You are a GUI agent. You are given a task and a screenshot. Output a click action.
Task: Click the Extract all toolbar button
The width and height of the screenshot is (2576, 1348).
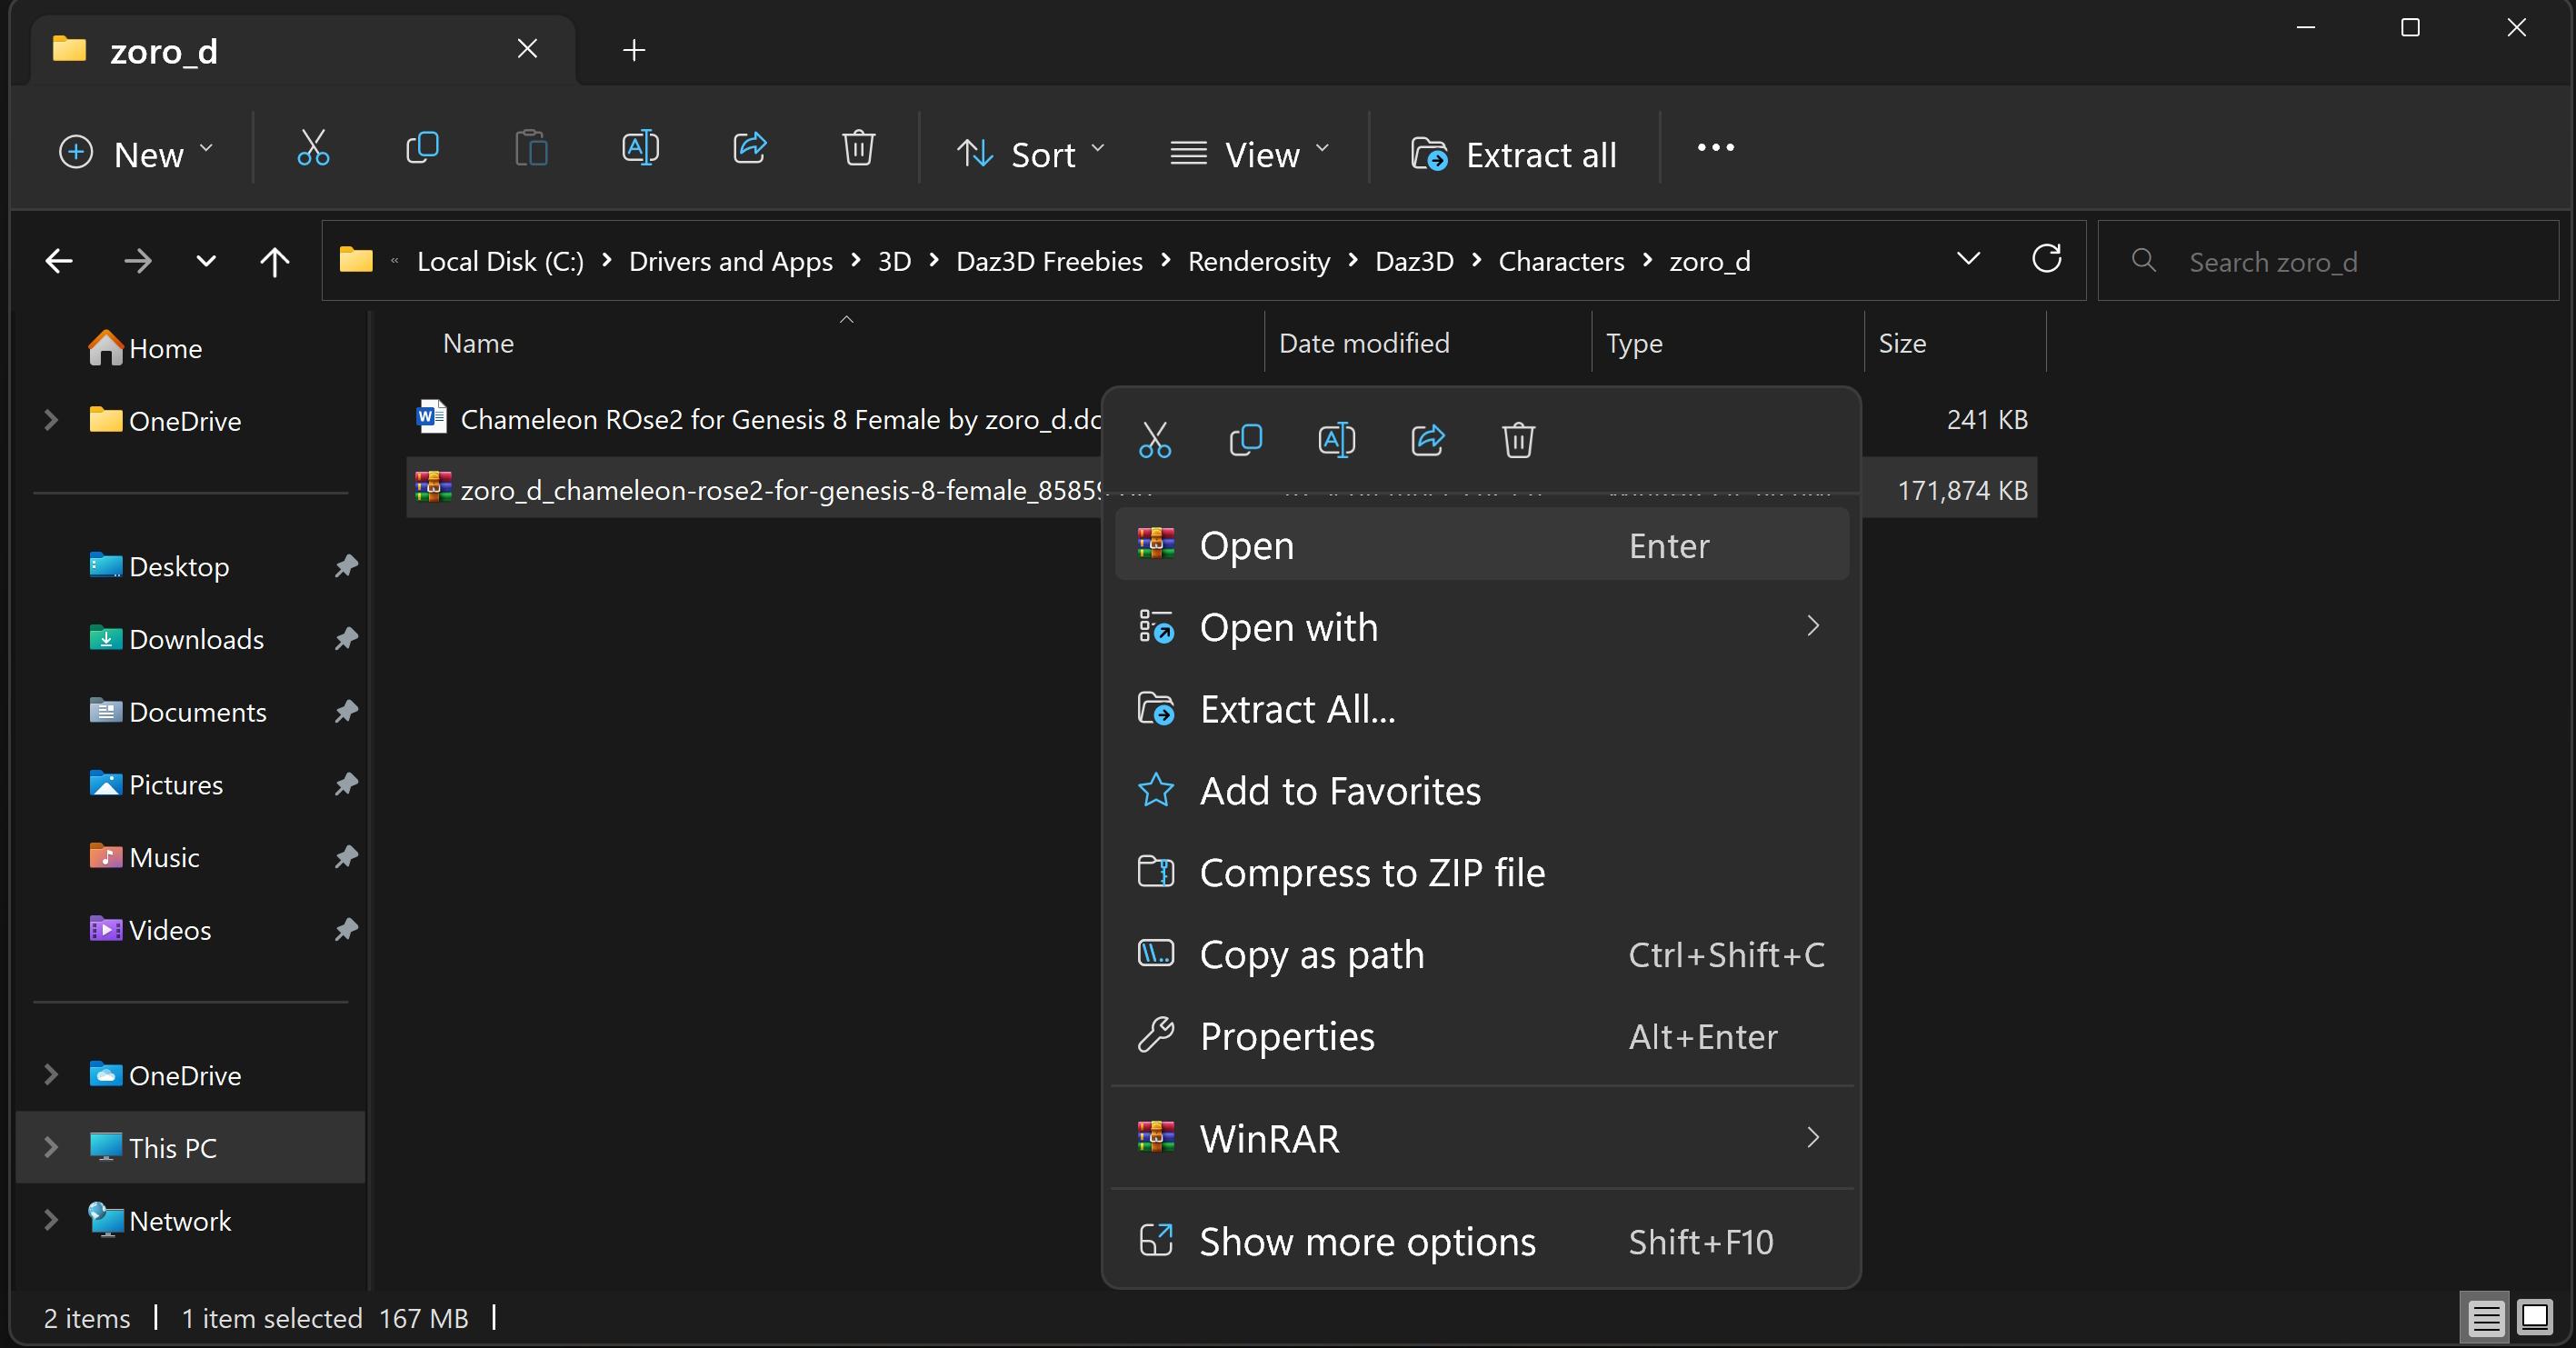(x=1513, y=154)
